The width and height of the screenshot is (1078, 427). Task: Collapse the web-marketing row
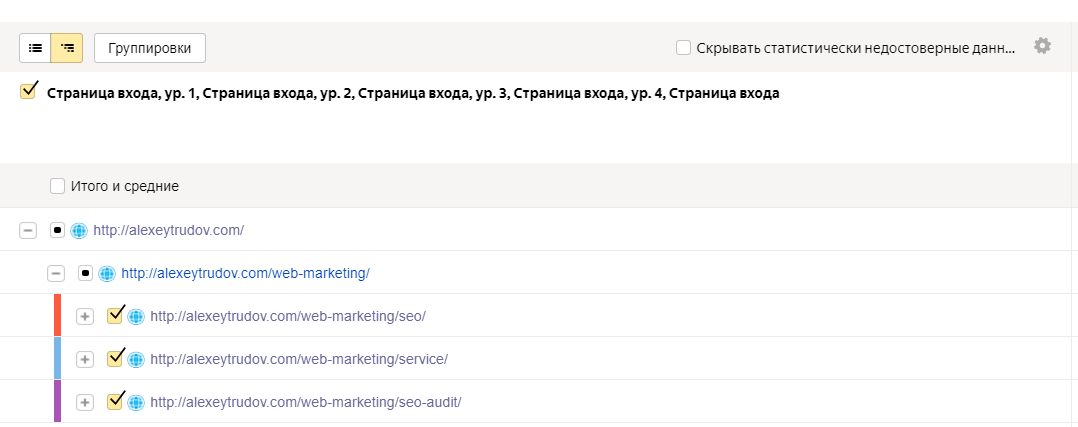56,273
